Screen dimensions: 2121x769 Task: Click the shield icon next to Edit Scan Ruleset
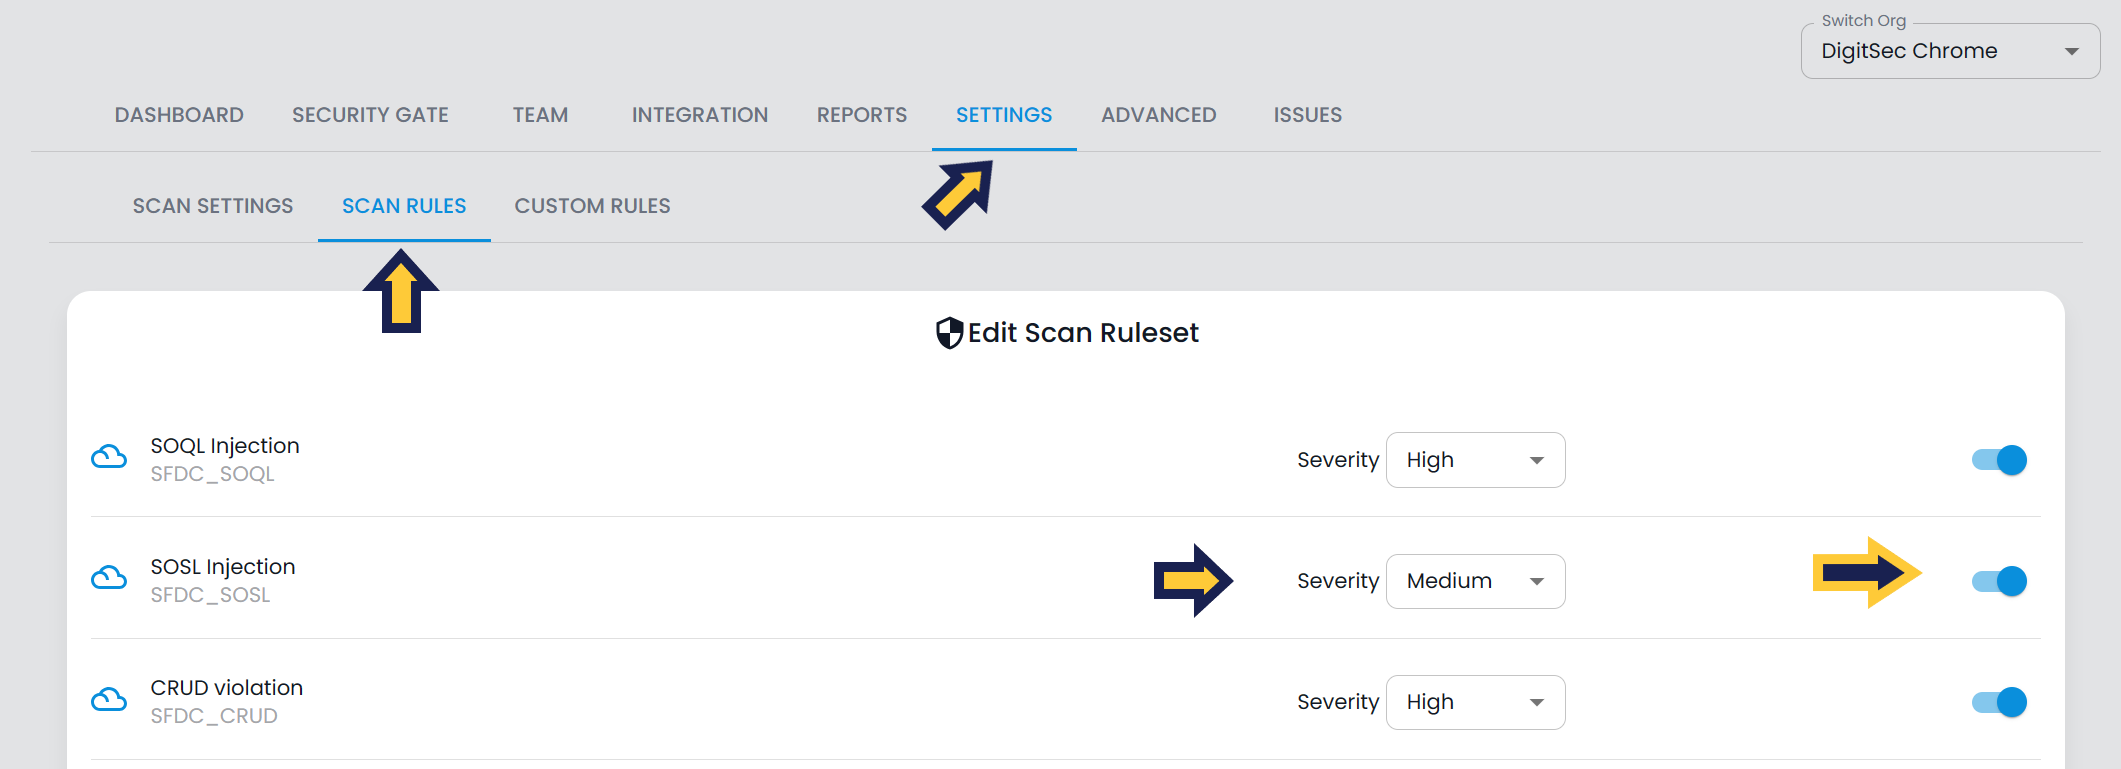[x=949, y=333]
